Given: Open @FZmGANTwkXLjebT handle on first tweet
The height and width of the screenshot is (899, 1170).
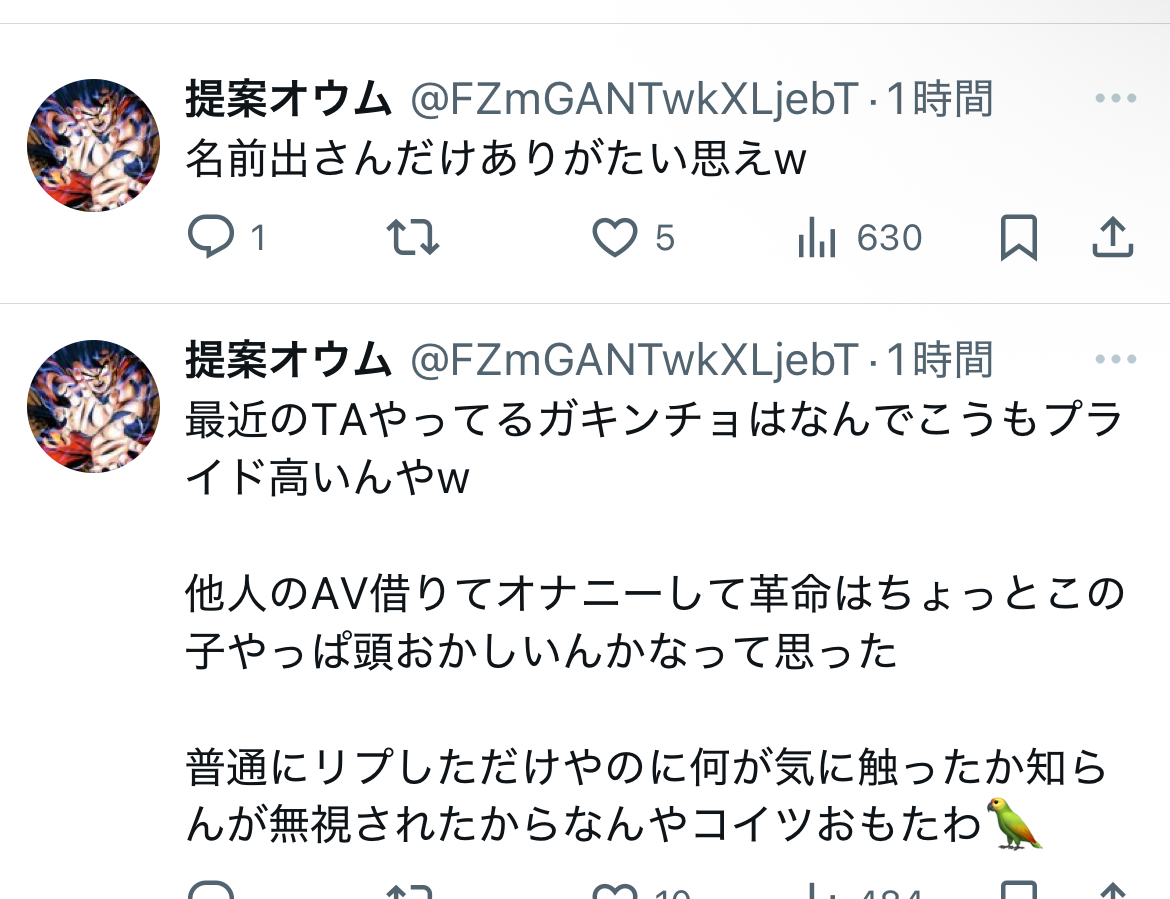Looking at the screenshot, I should coord(634,99).
